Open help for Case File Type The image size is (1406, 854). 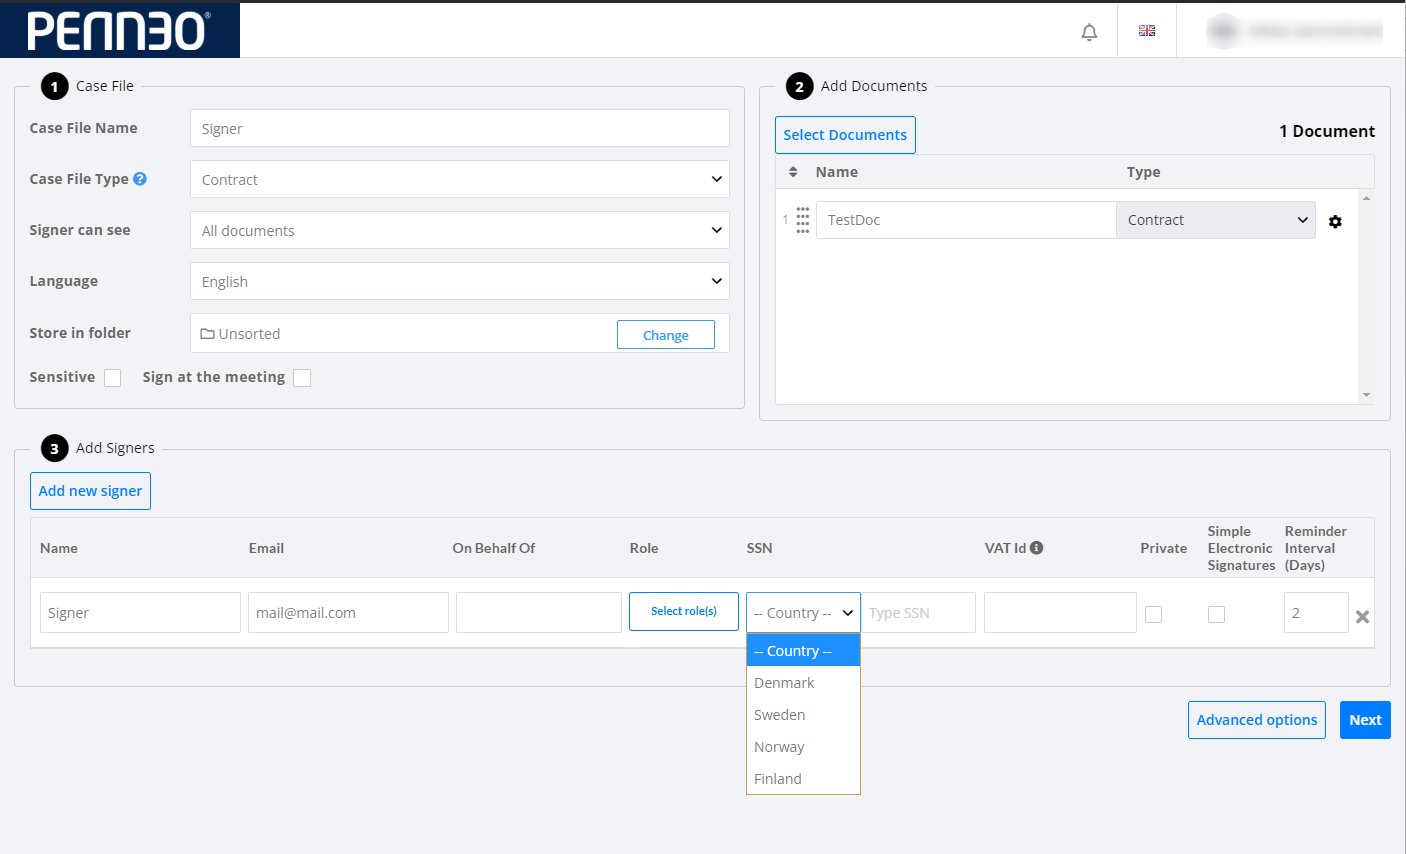(x=140, y=178)
